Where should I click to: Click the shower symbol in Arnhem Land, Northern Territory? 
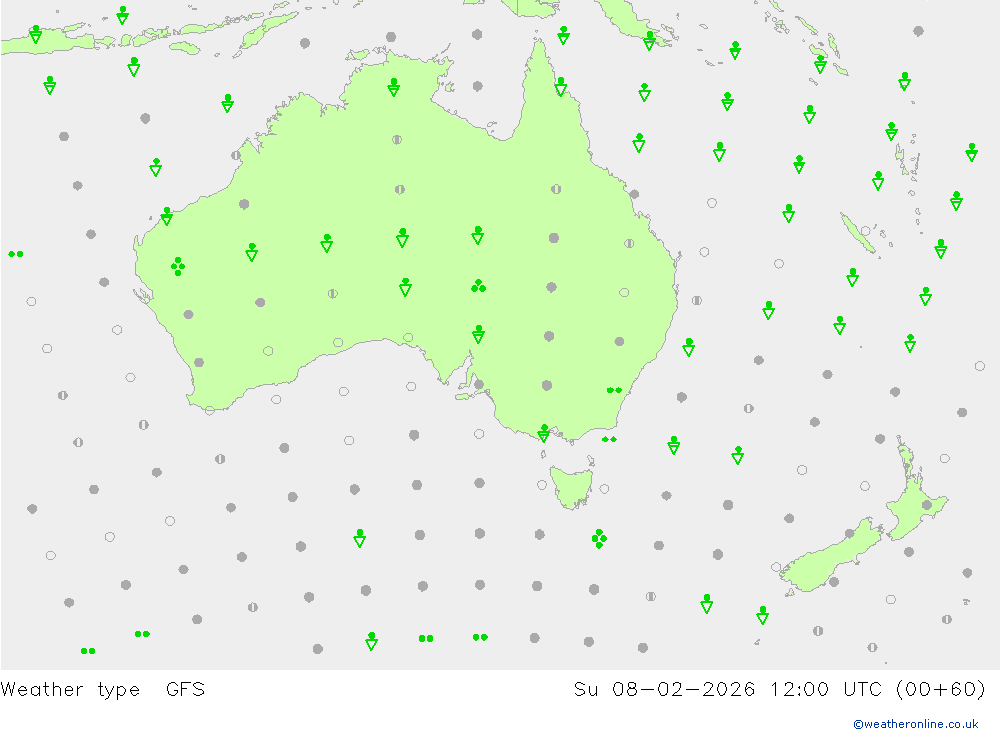click(393, 87)
